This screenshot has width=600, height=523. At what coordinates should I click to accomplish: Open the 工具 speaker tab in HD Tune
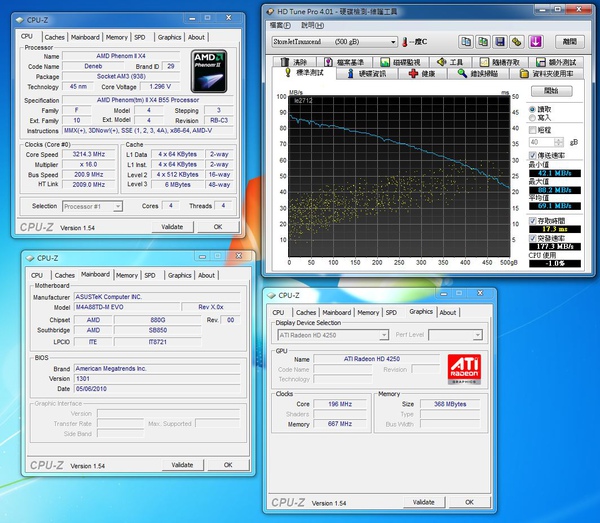tap(450, 62)
